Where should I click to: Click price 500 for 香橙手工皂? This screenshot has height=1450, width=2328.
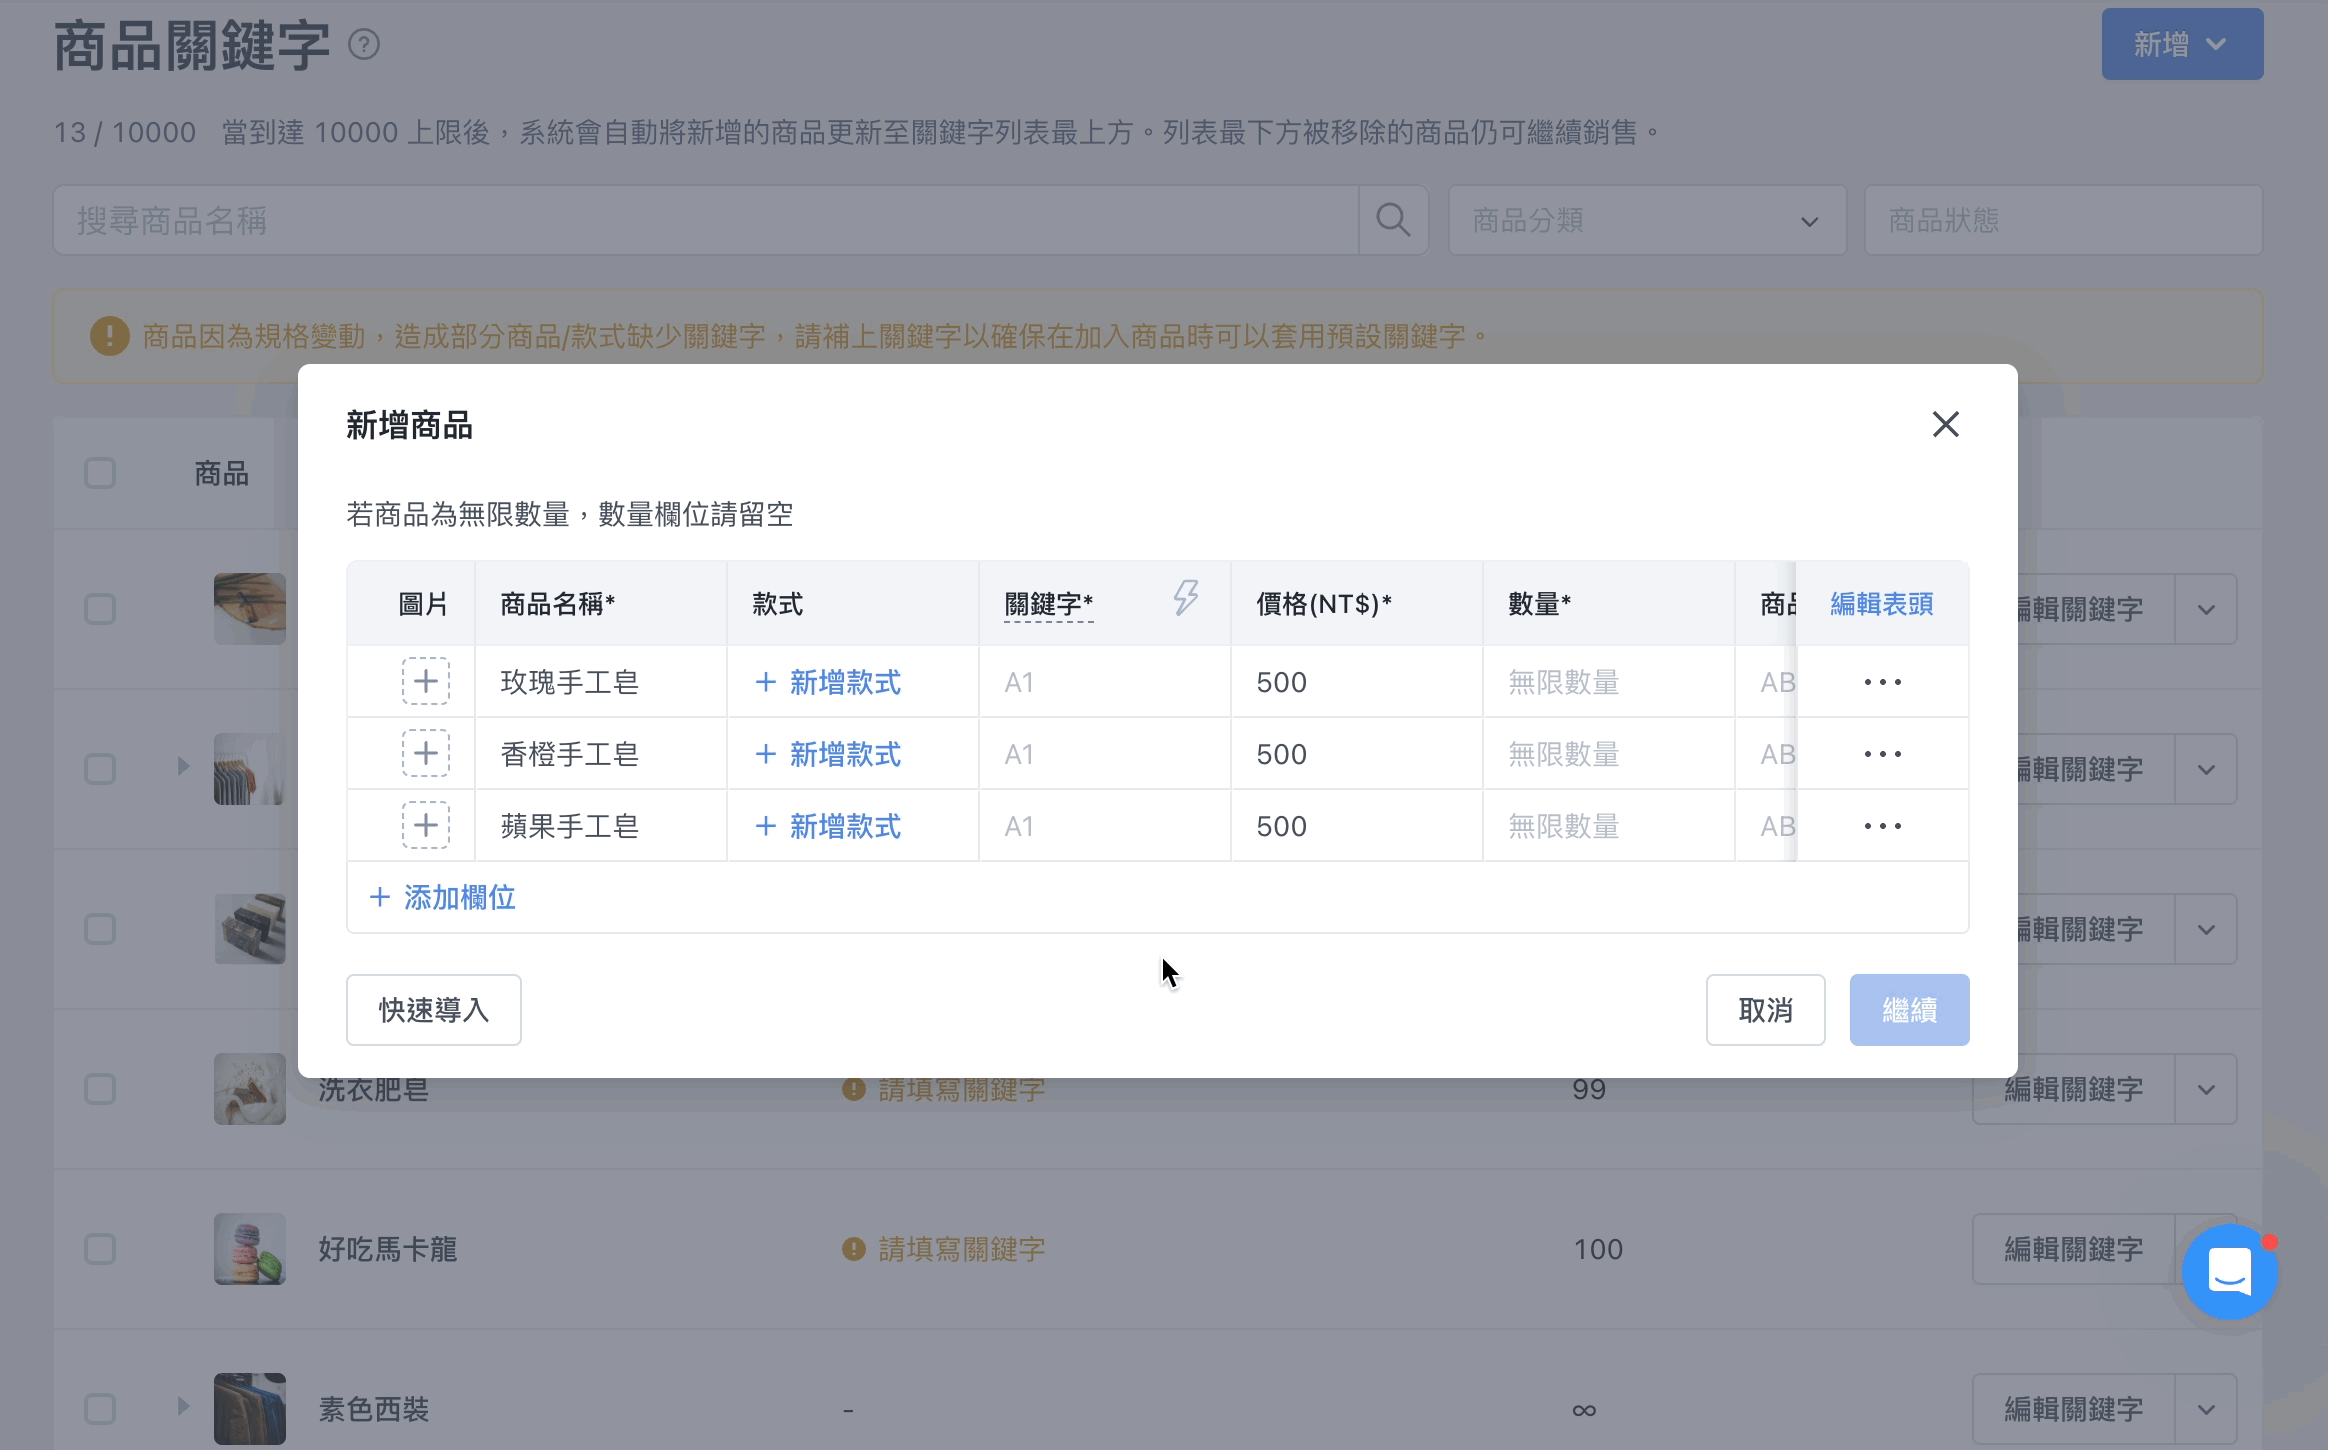(x=1356, y=754)
